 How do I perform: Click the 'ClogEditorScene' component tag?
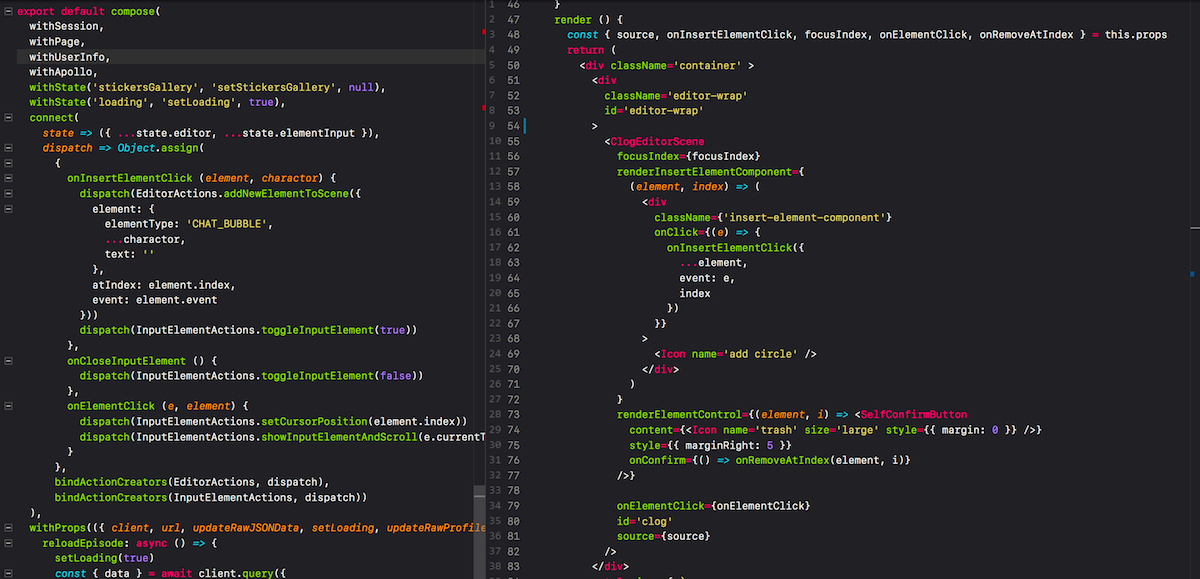pos(658,141)
